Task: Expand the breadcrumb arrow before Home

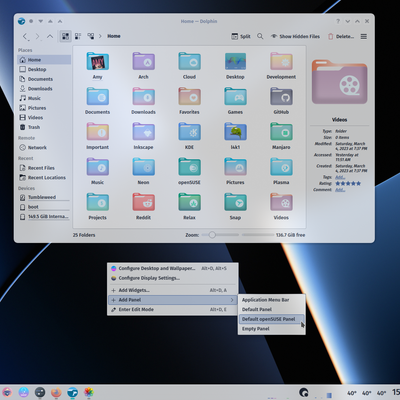Action: pos(100,36)
